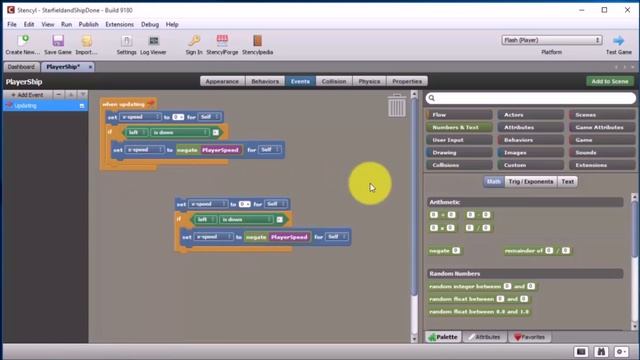
Task: Open Stencylpedia book icon
Action: [257, 41]
